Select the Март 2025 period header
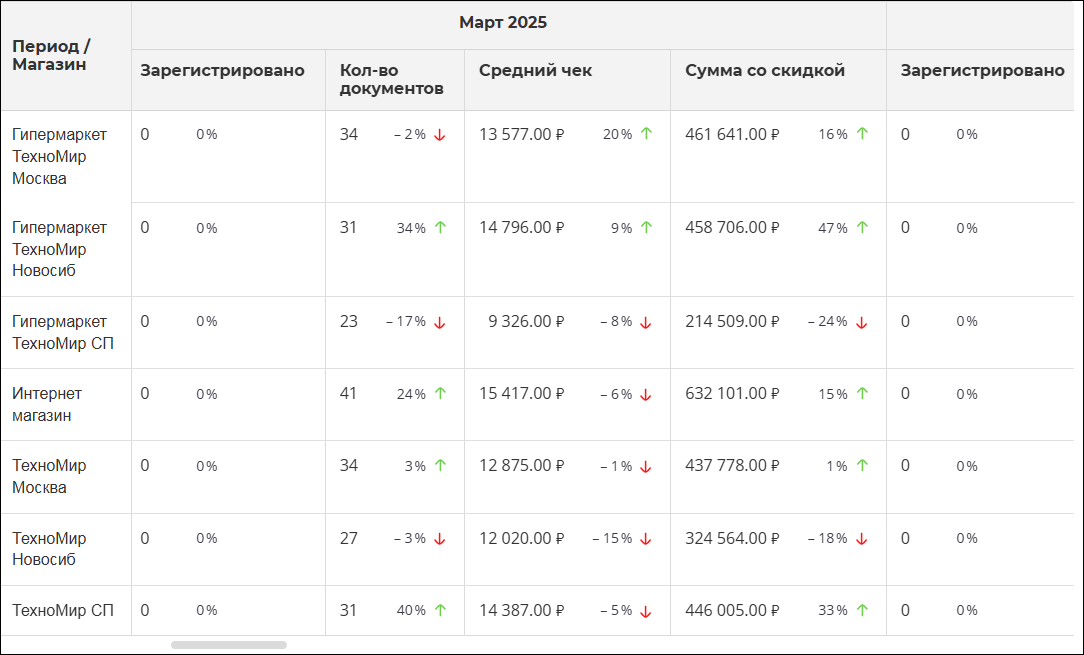 pos(503,23)
